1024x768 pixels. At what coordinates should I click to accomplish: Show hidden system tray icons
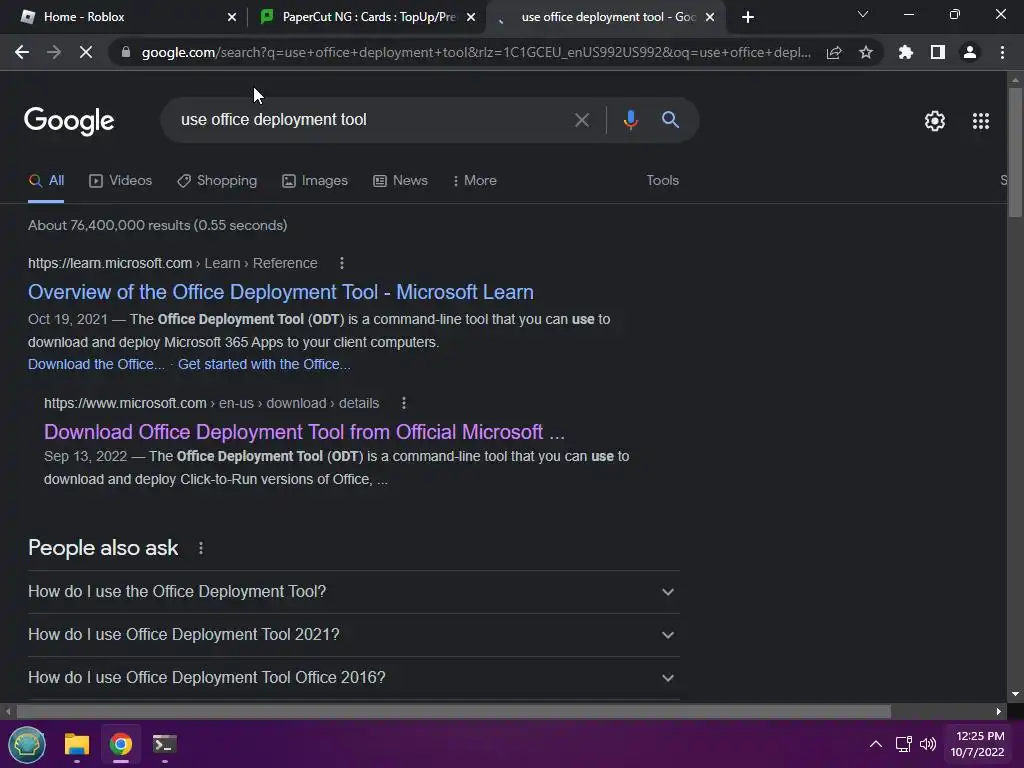(x=876, y=744)
